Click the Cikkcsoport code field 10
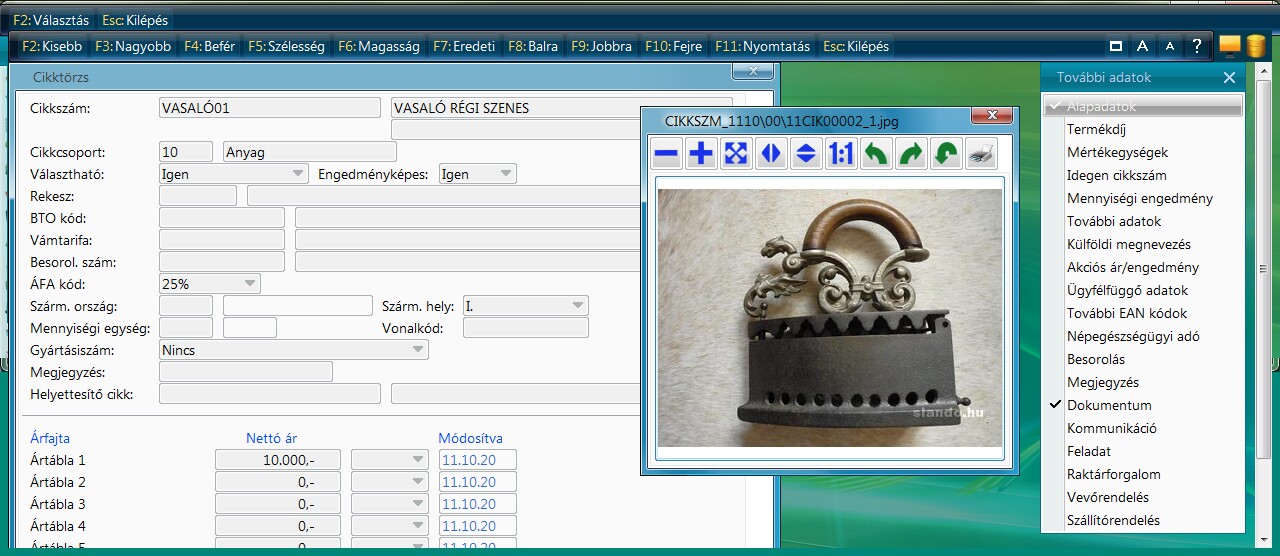This screenshot has height=556, width=1280. tap(186, 152)
